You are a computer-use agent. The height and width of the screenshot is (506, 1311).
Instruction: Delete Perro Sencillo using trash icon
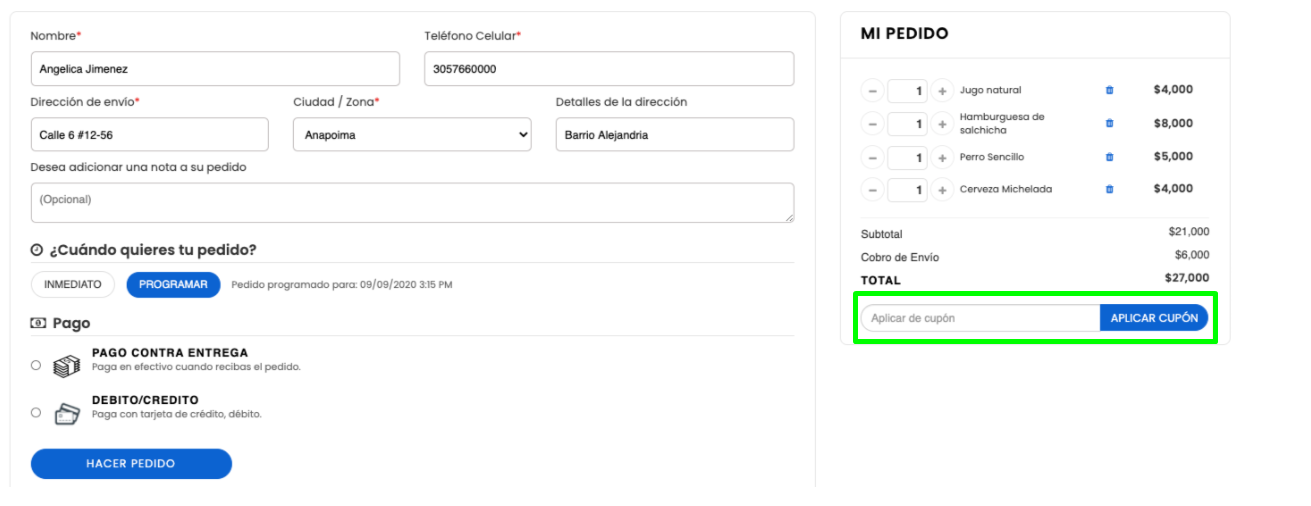click(1109, 157)
